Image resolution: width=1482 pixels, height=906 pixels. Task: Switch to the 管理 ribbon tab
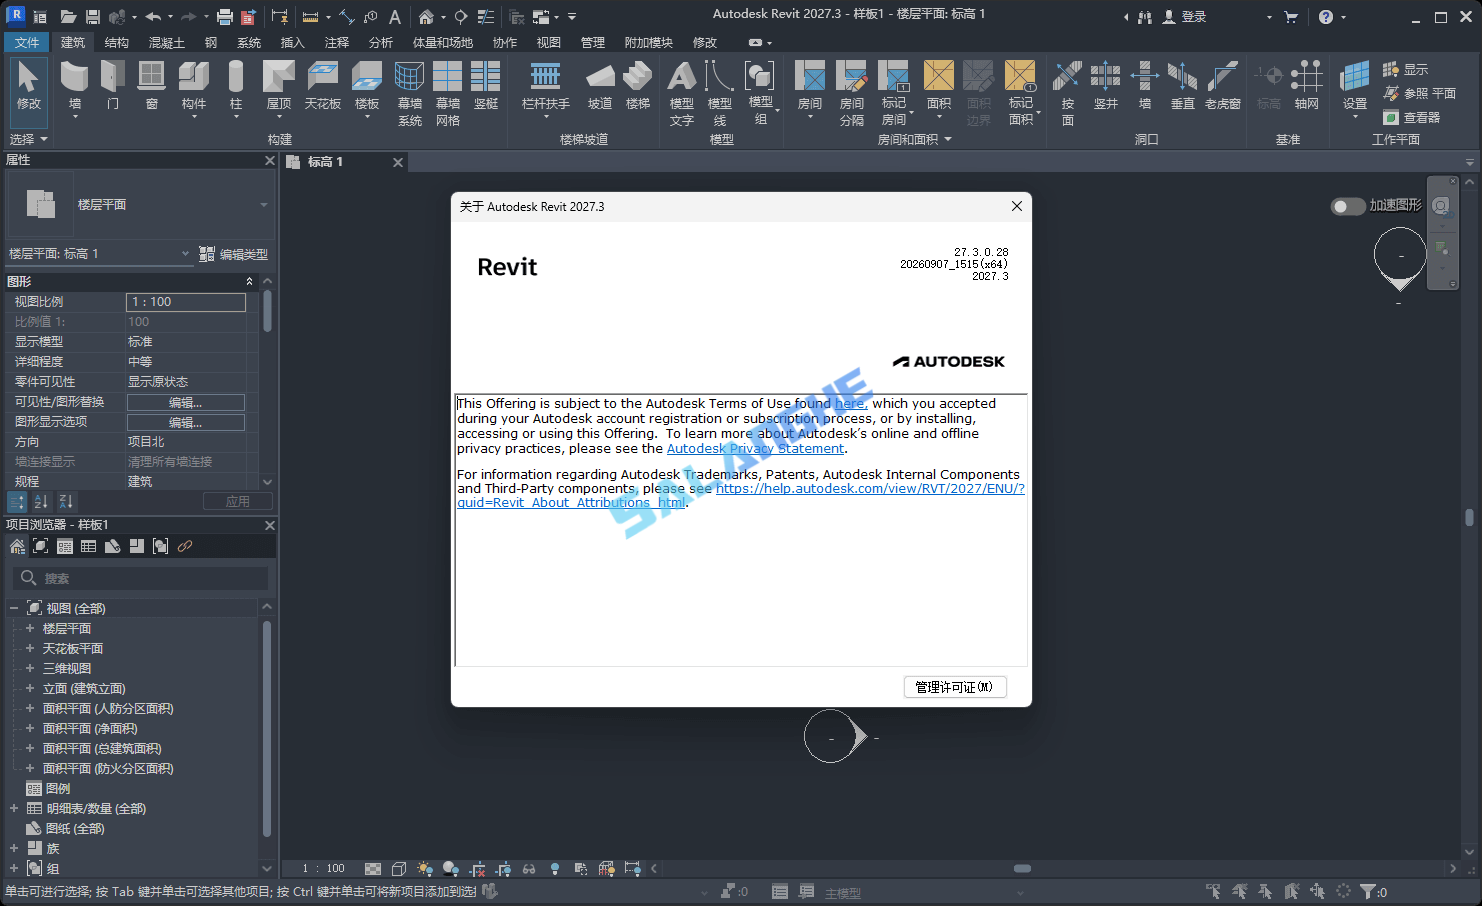tap(593, 42)
